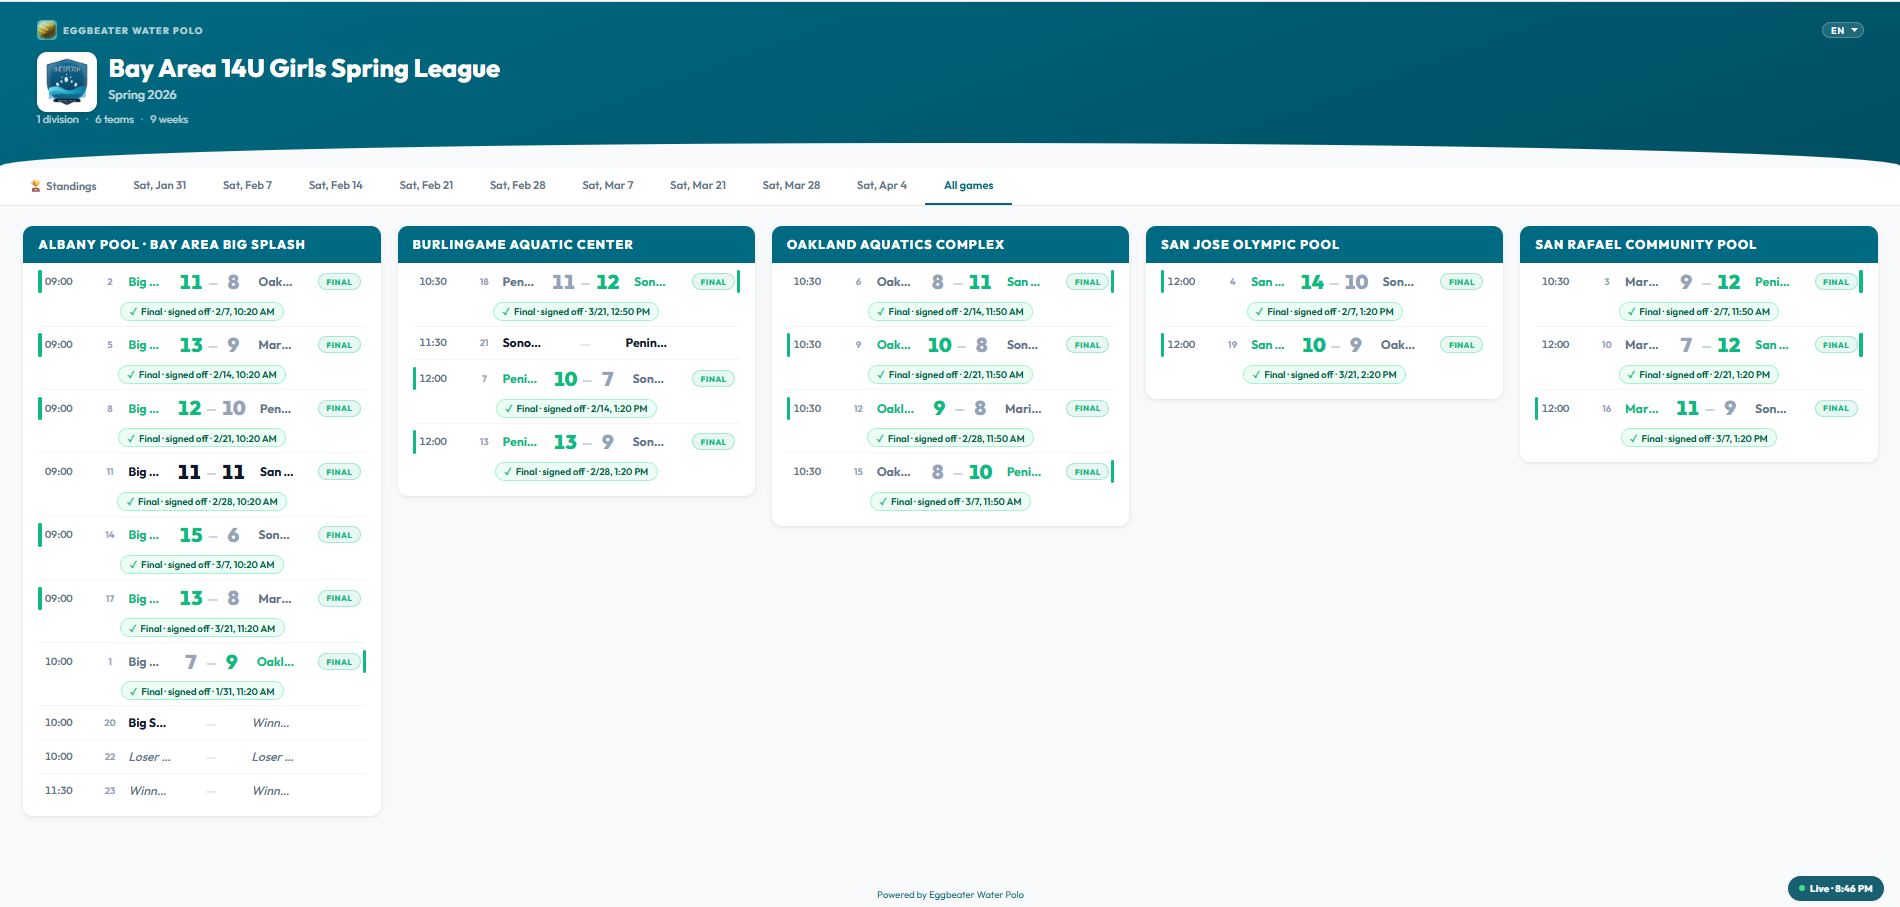Click the trophy icon beside Standings
1900x907 pixels.
(x=36, y=186)
